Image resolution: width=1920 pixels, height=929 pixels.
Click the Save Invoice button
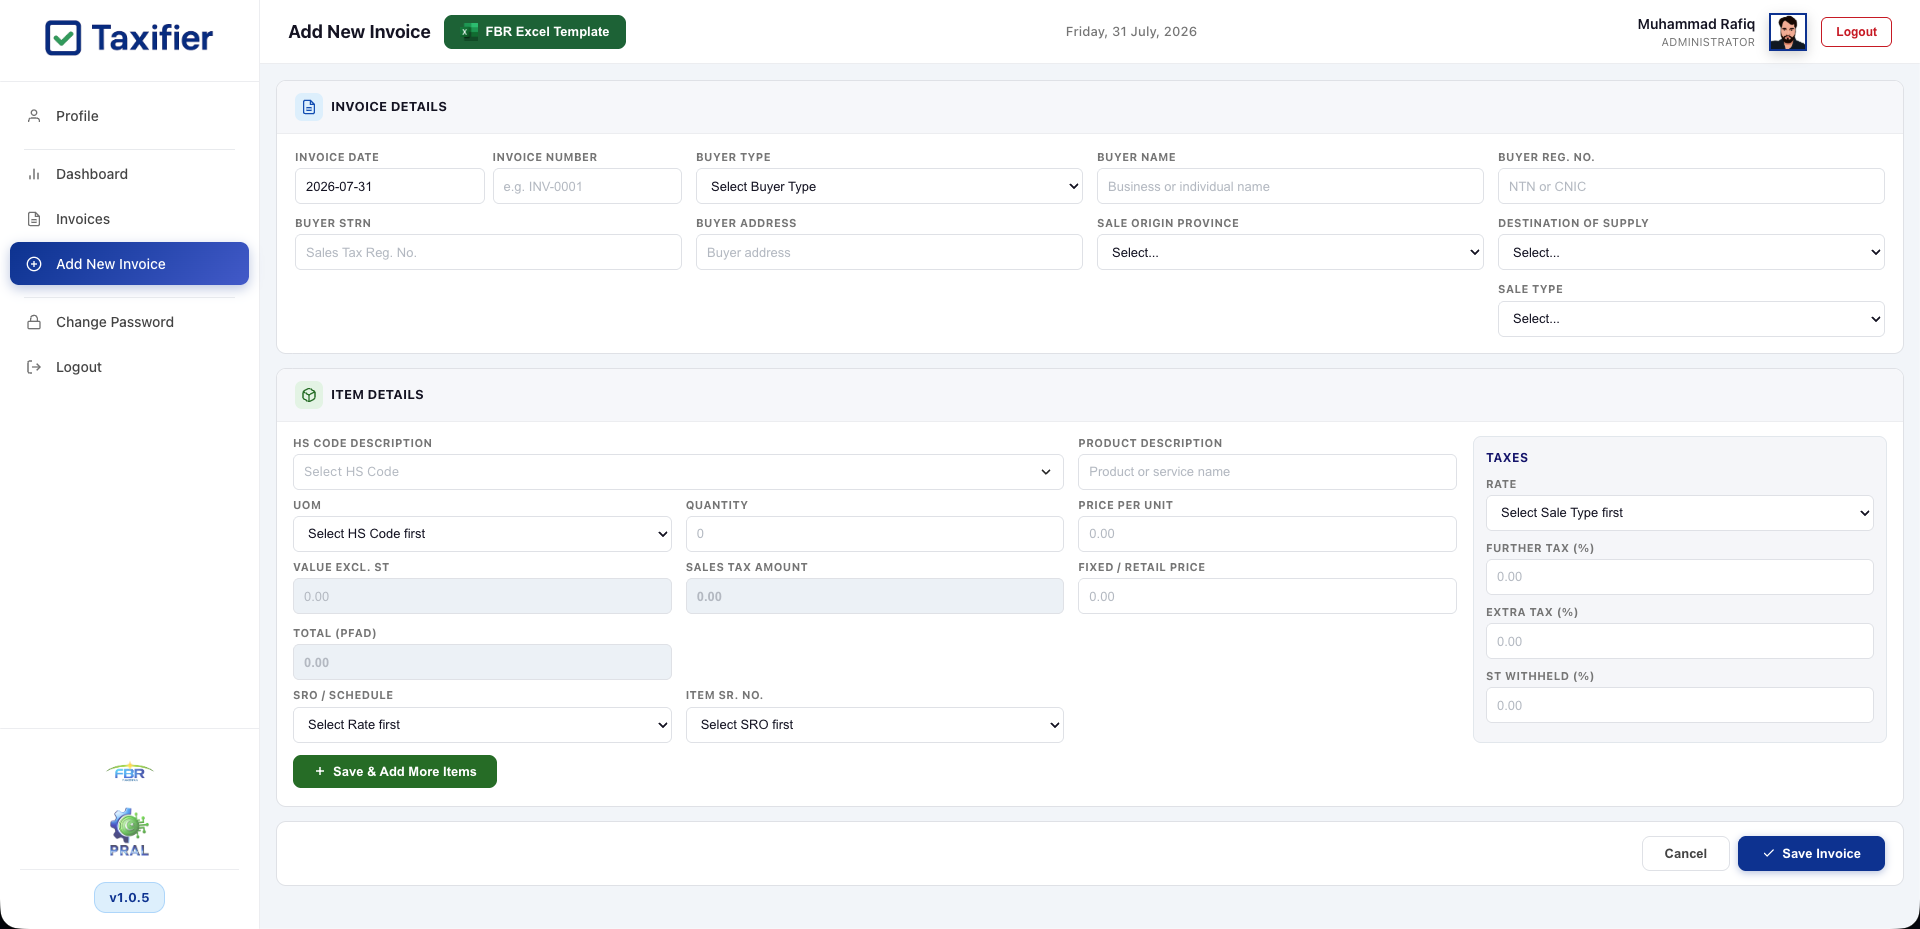[x=1811, y=854]
